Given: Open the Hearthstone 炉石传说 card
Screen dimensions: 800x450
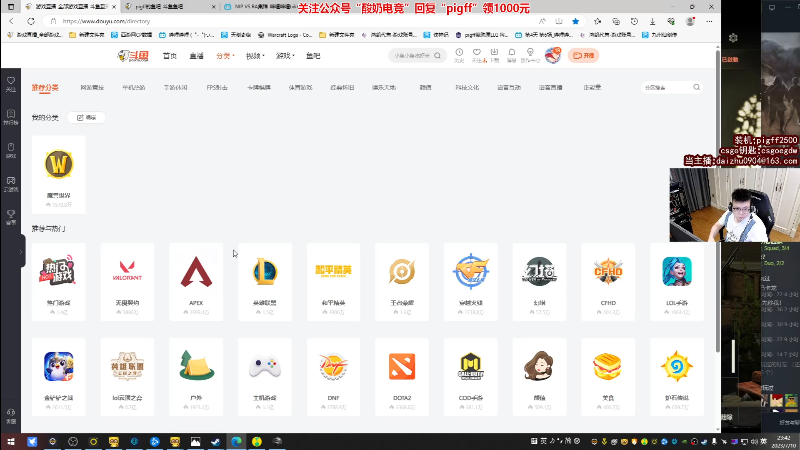Looking at the screenshot, I should click(677, 377).
